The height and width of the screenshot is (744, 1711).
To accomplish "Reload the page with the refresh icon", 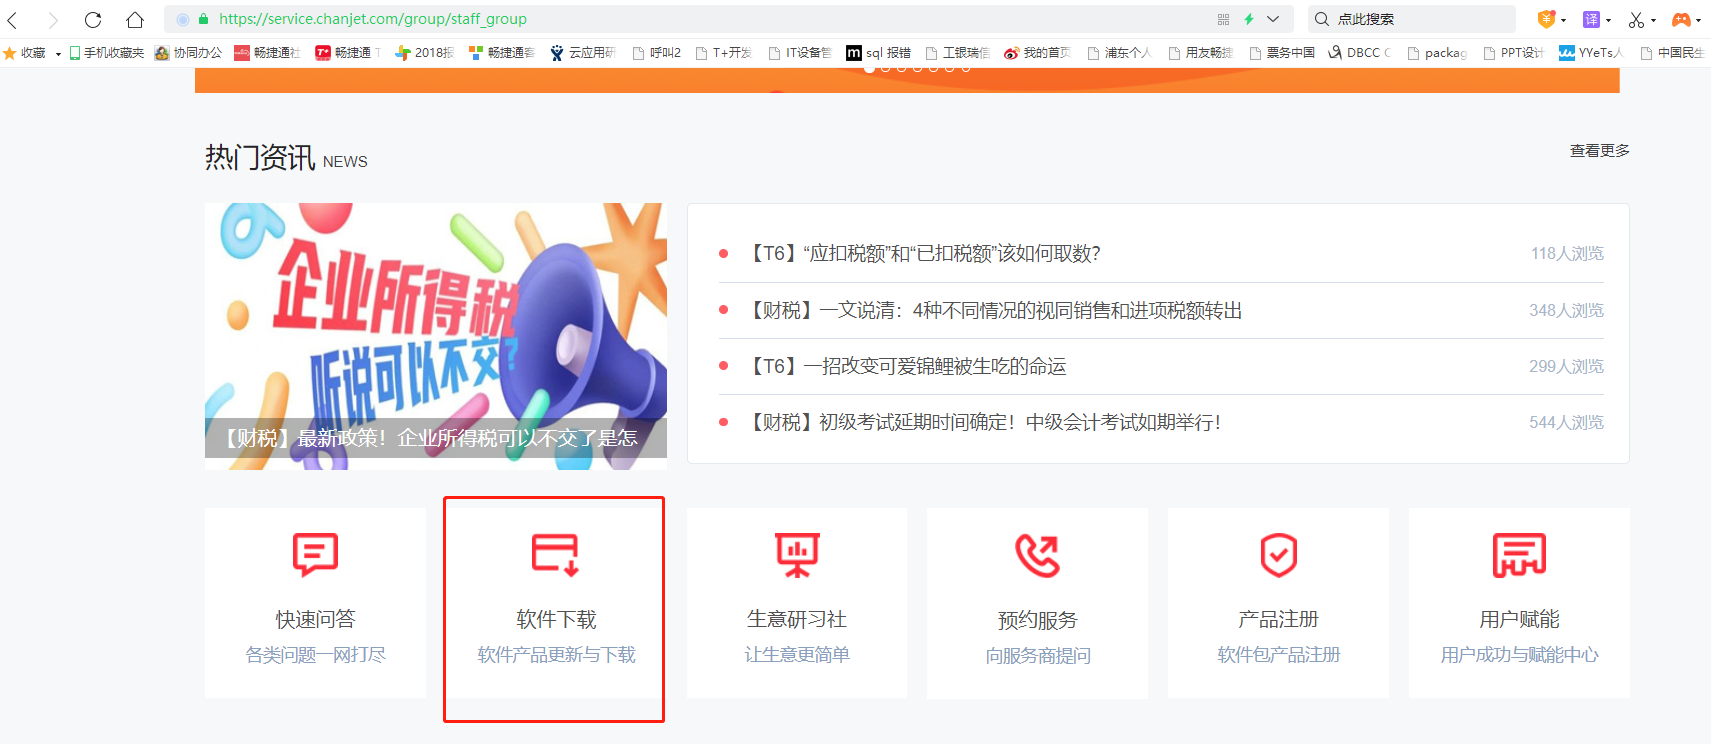I will [x=93, y=19].
